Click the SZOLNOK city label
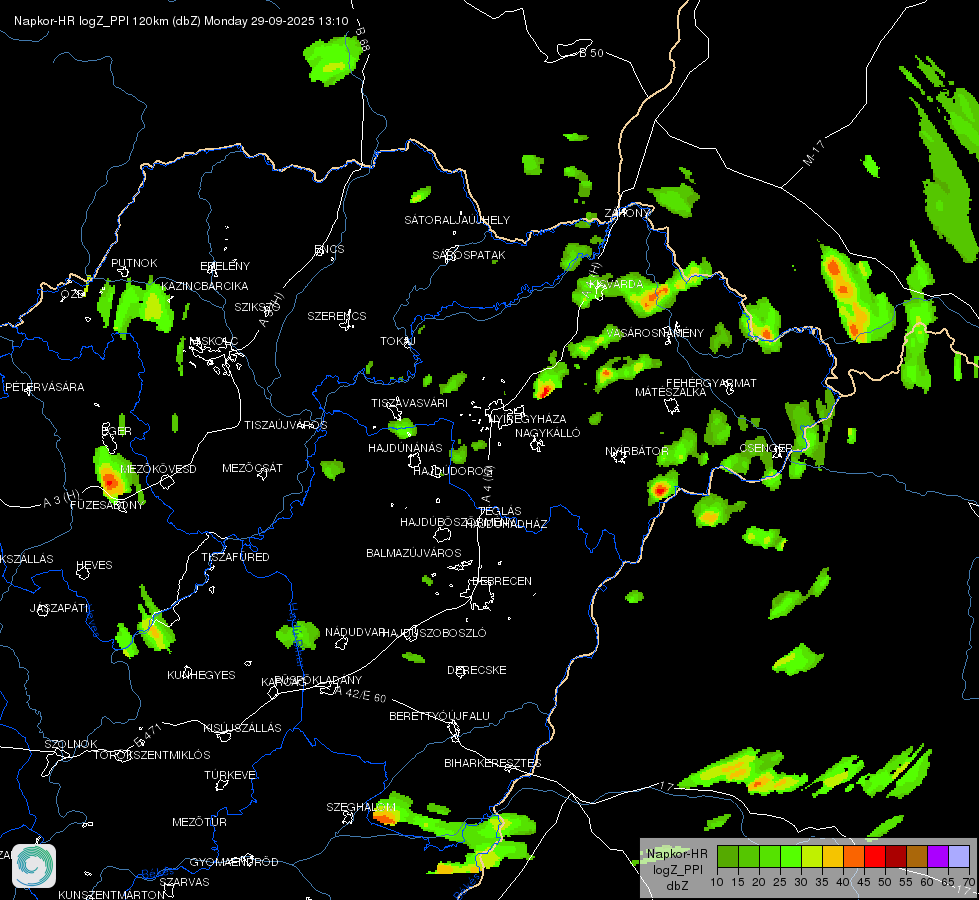The width and height of the screenshot is (979, 900). (71, 744)
